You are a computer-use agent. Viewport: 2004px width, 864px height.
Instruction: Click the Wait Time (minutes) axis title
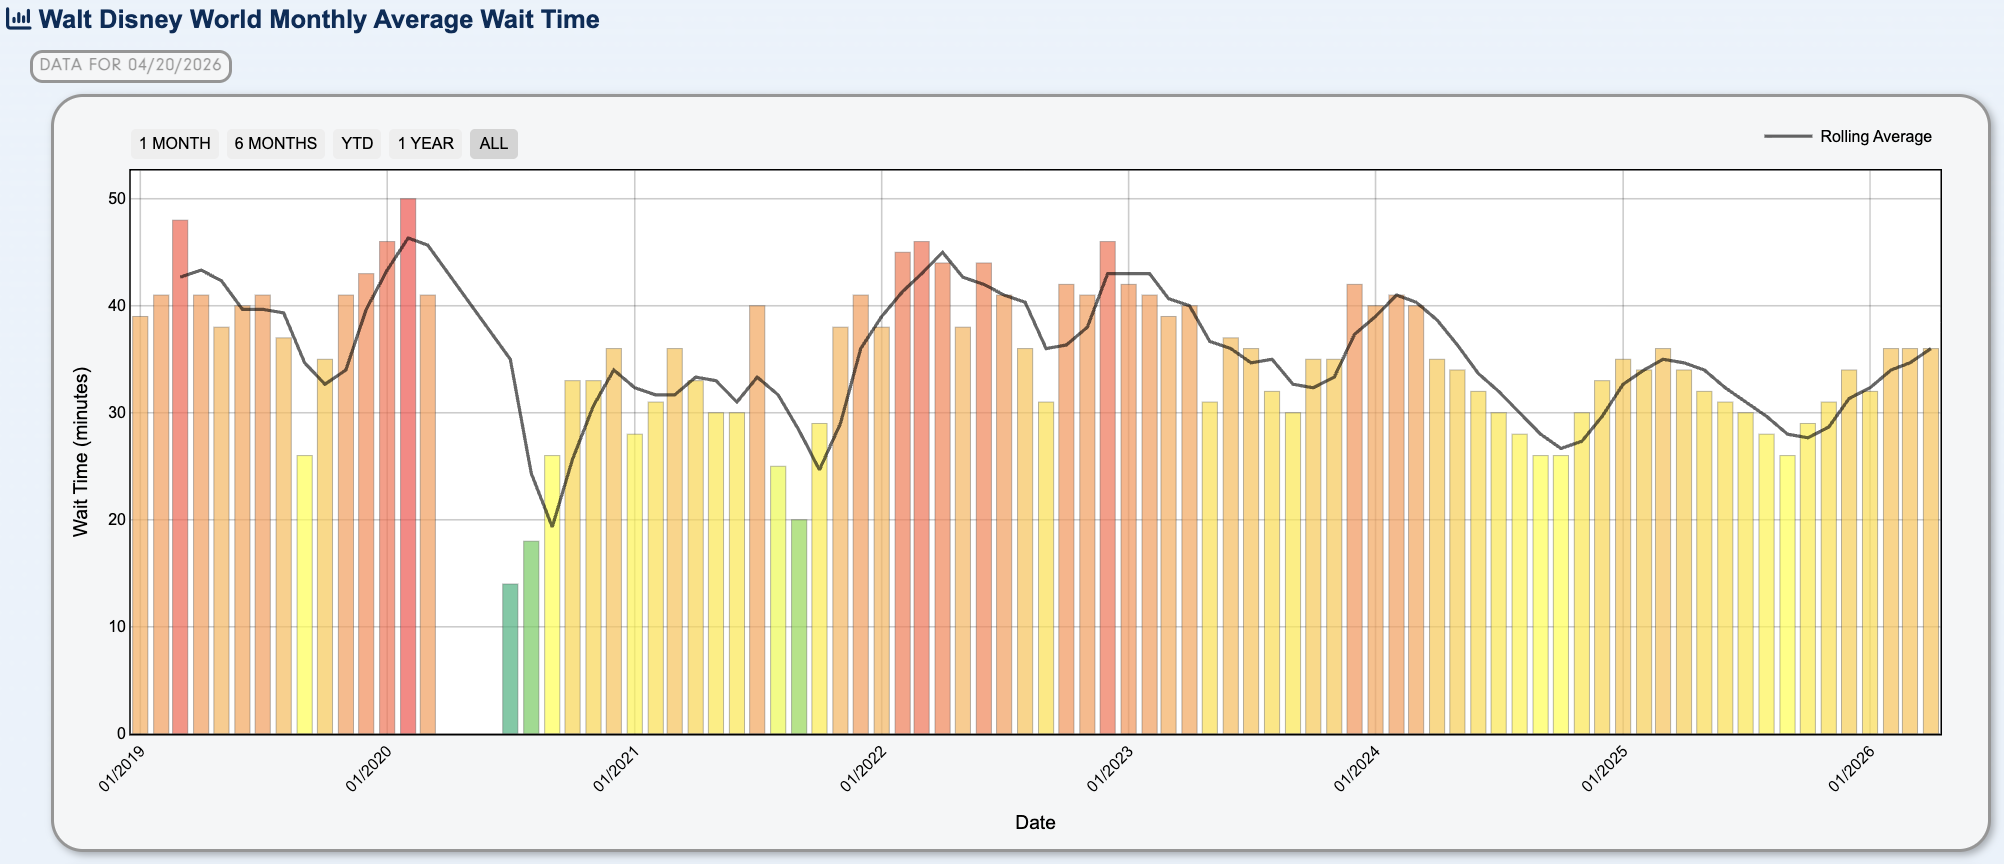[x=81, y=452]
